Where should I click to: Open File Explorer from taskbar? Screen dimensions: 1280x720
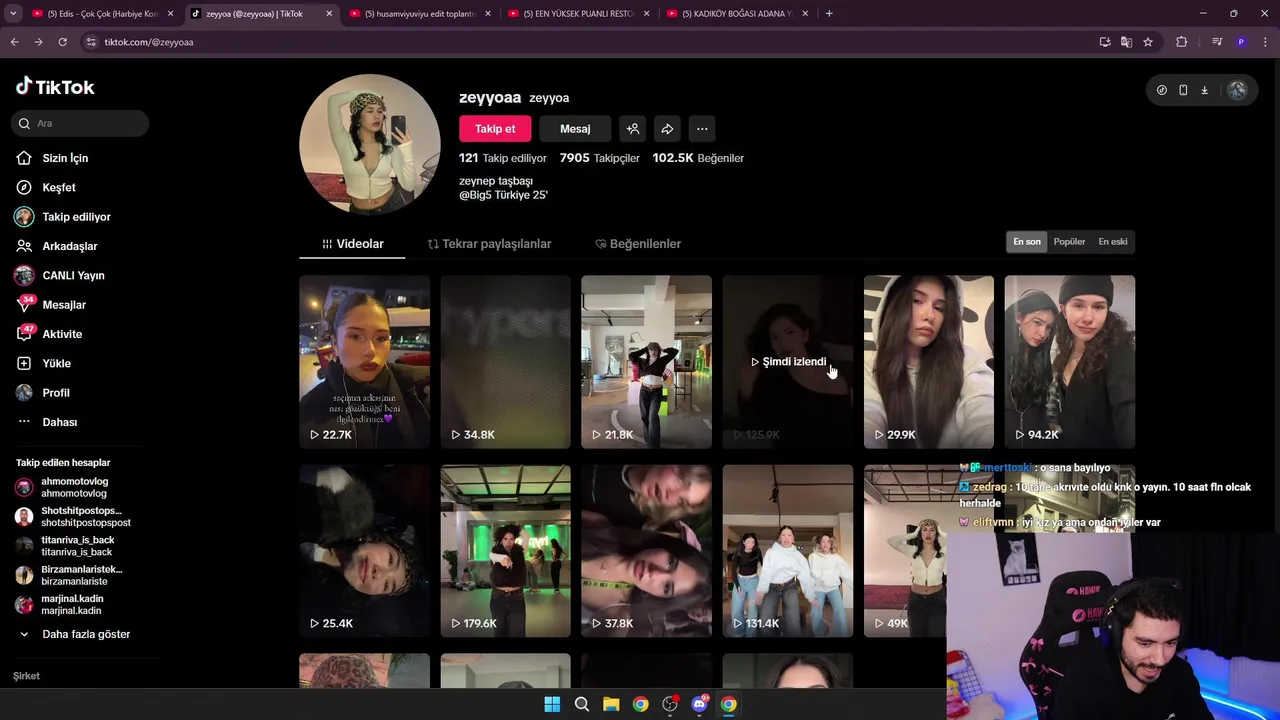(x=611, y=704)
